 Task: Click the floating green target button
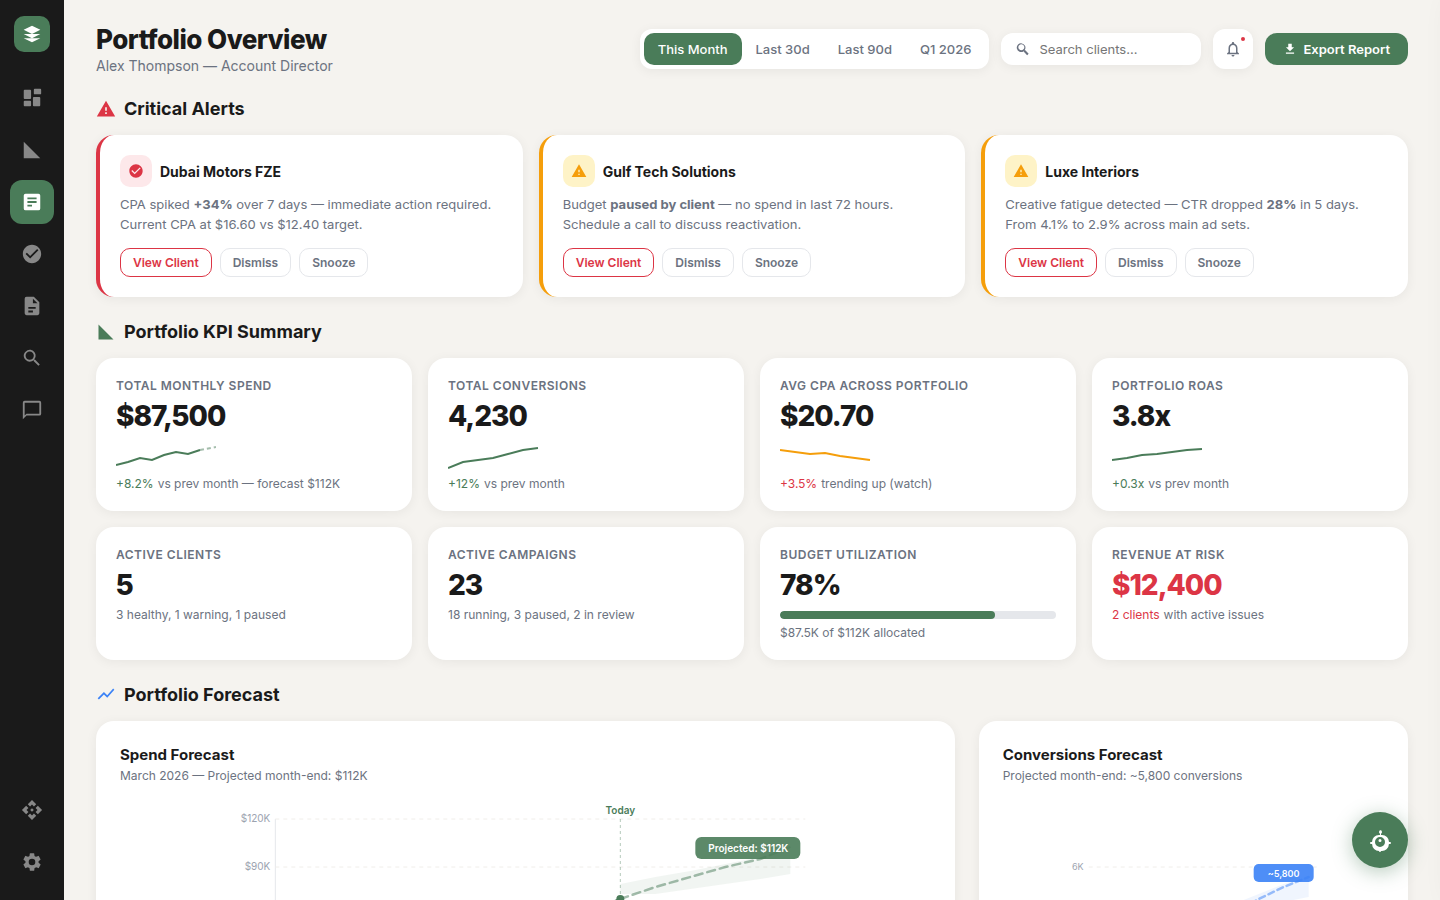1380,840
